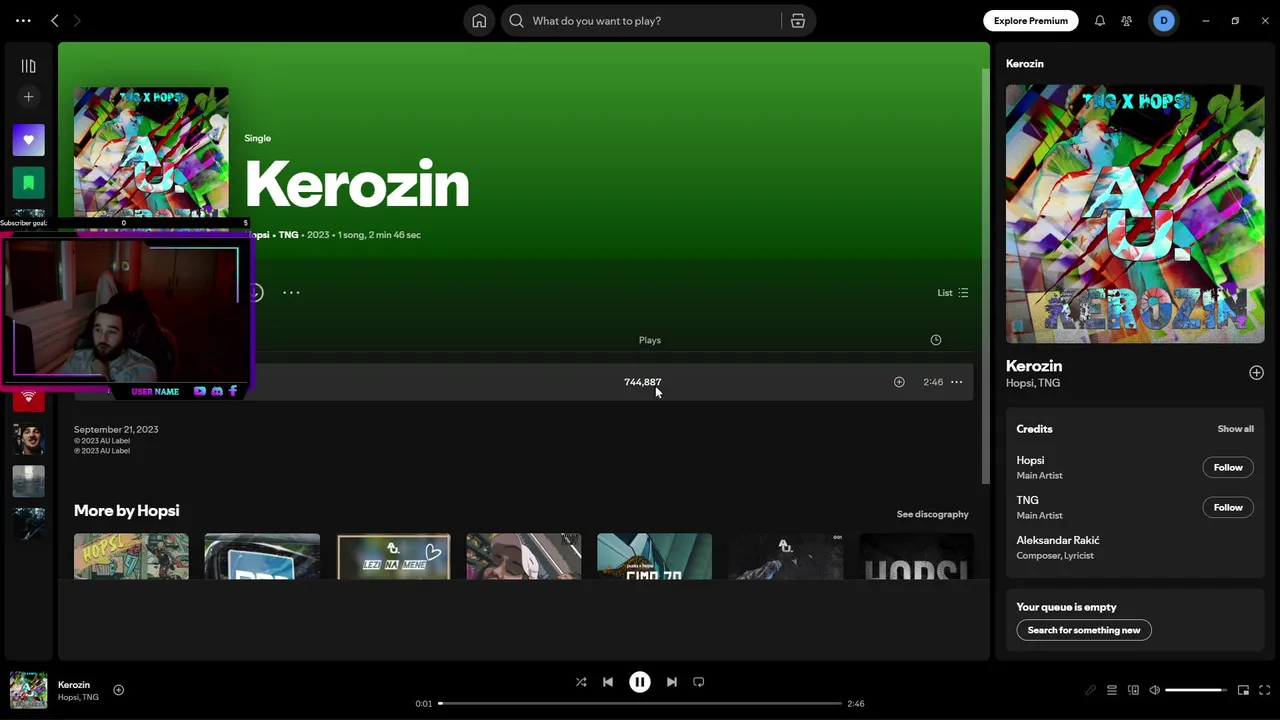Viewport: 1280px width, 720px height.
Task: Follow TNG in Credits
Action: (x=1228, y=507)
